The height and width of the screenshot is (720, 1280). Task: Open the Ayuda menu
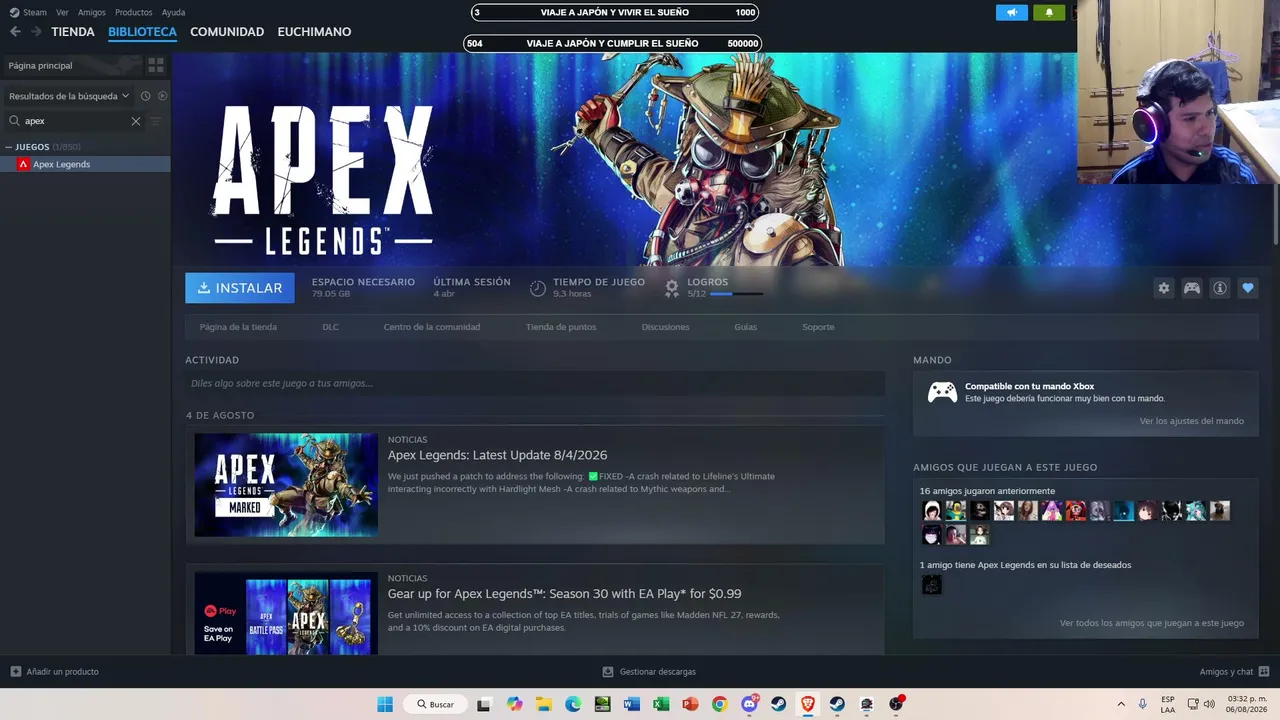click(173, 12)
